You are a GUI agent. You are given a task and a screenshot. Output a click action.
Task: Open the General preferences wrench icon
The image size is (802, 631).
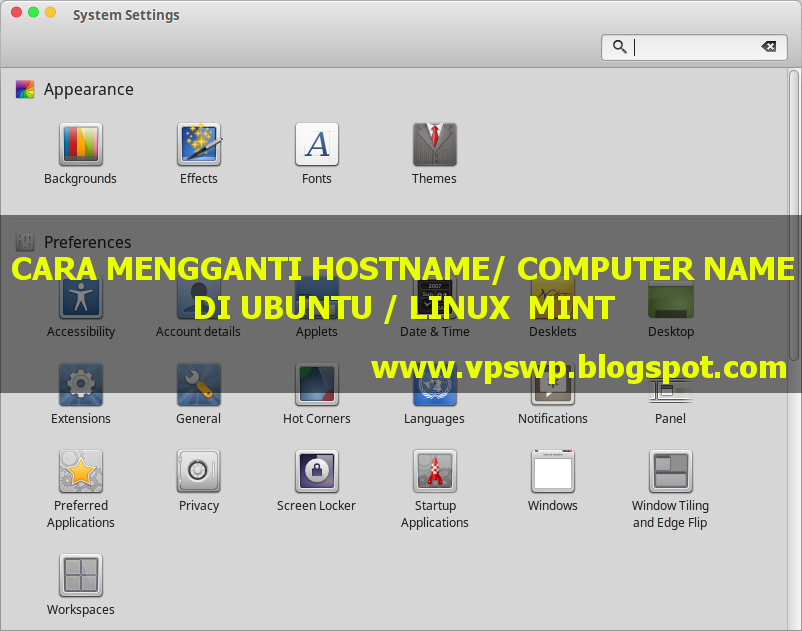tap(198, 385)
